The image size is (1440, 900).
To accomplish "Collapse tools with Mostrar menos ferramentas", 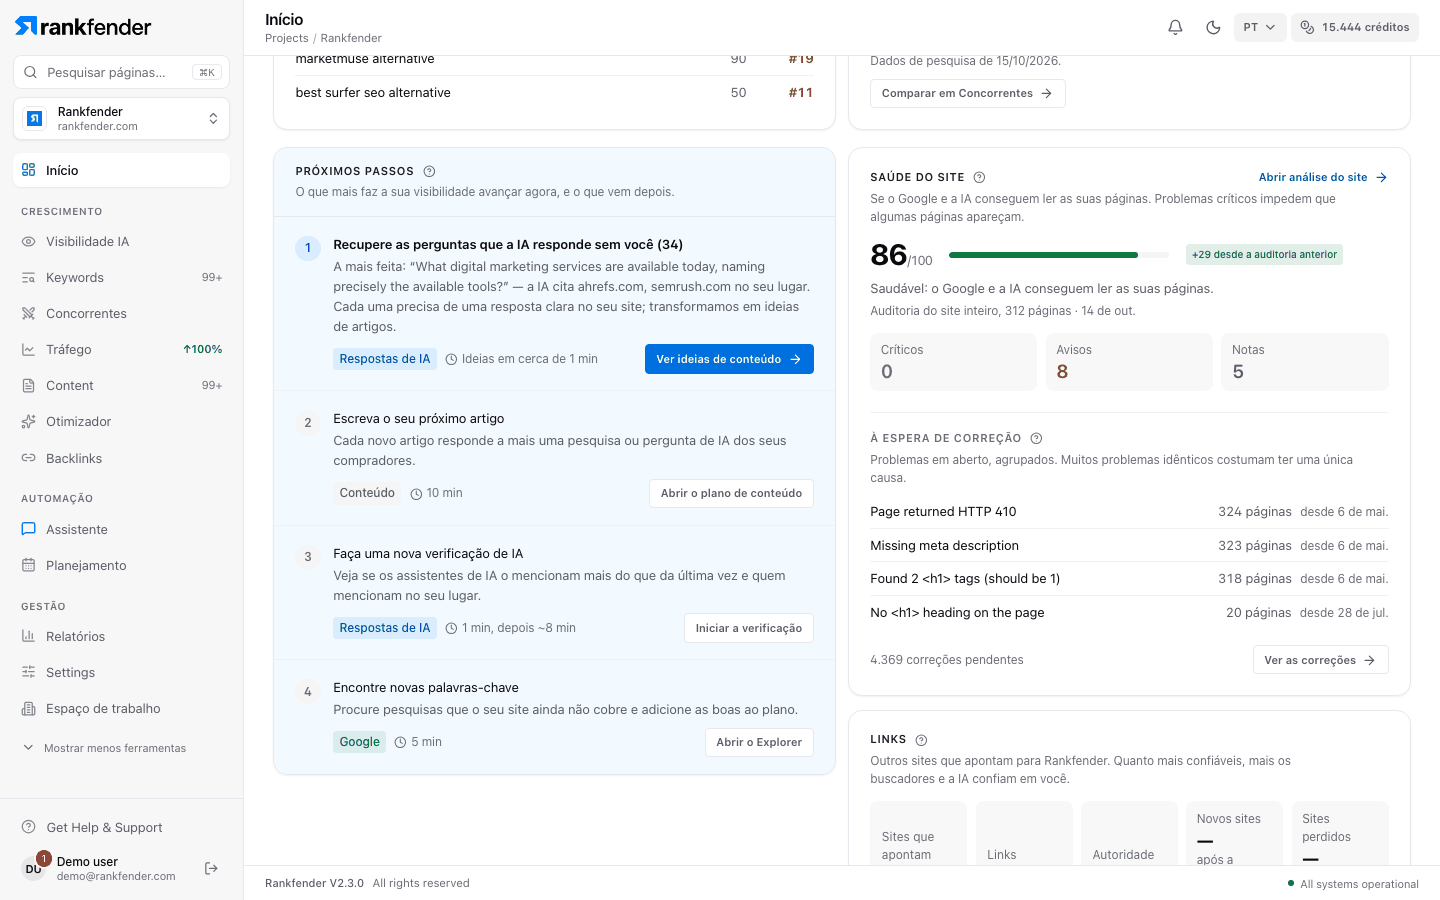I will click(x=105, y=748).
